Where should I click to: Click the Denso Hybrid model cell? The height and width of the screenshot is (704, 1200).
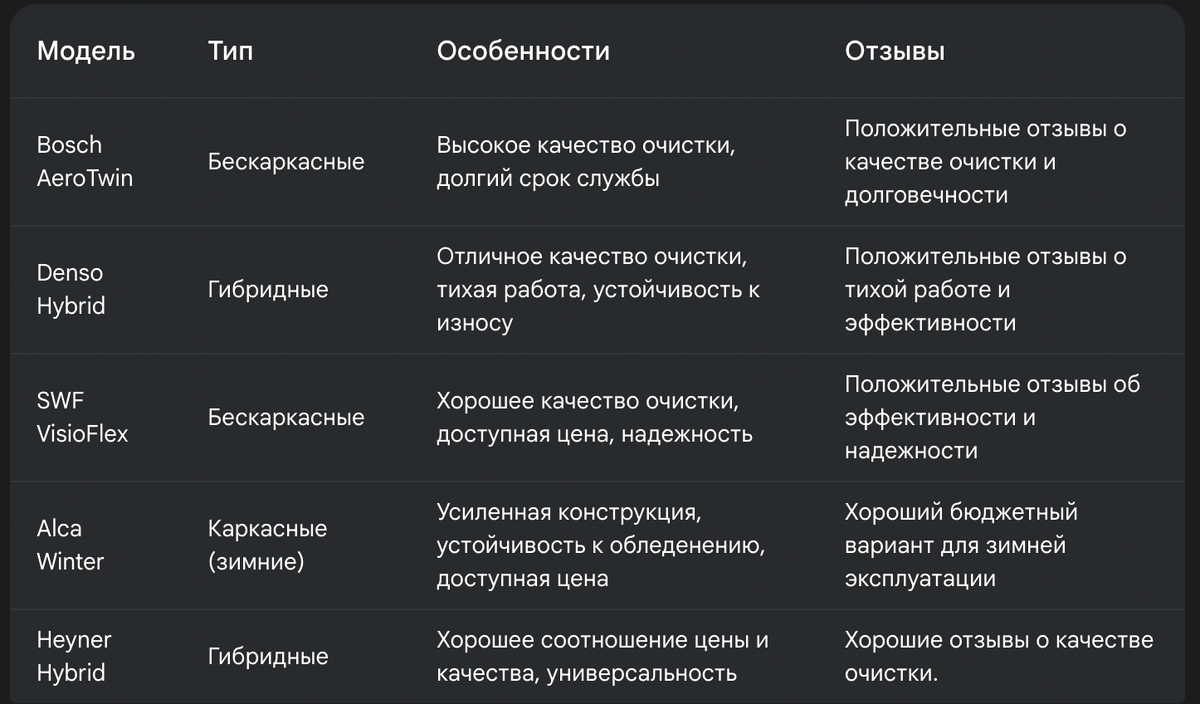pyautogui.click(x=71, y=290)
